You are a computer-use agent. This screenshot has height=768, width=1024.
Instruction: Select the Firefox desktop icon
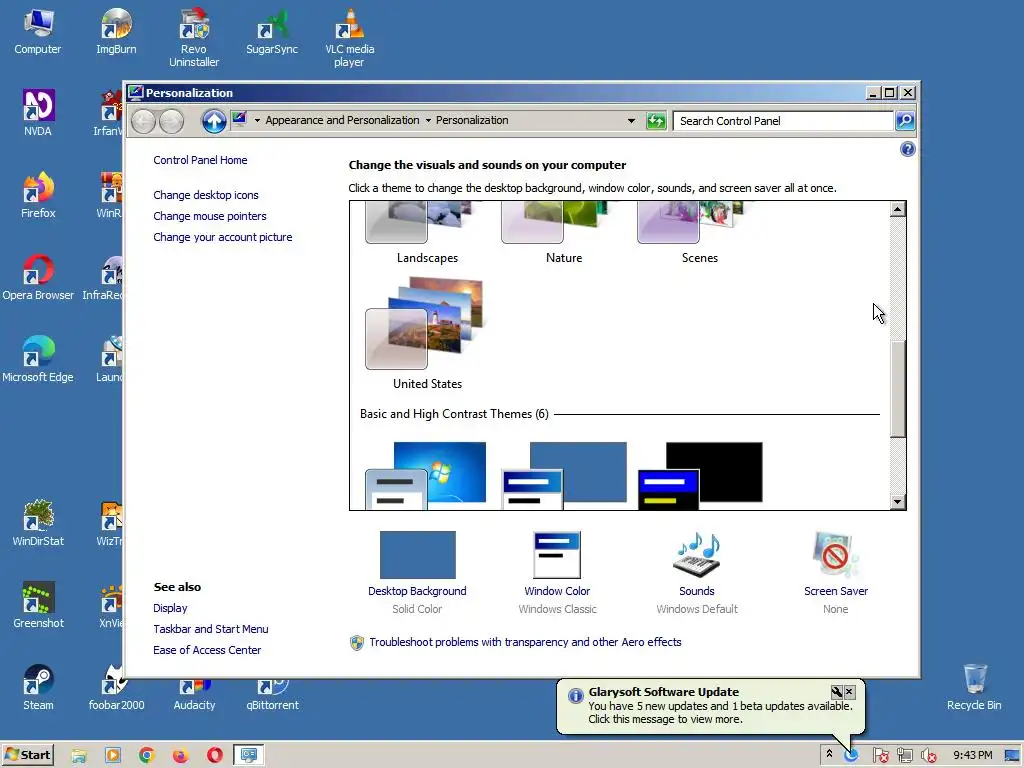click(x=38, y=195)
